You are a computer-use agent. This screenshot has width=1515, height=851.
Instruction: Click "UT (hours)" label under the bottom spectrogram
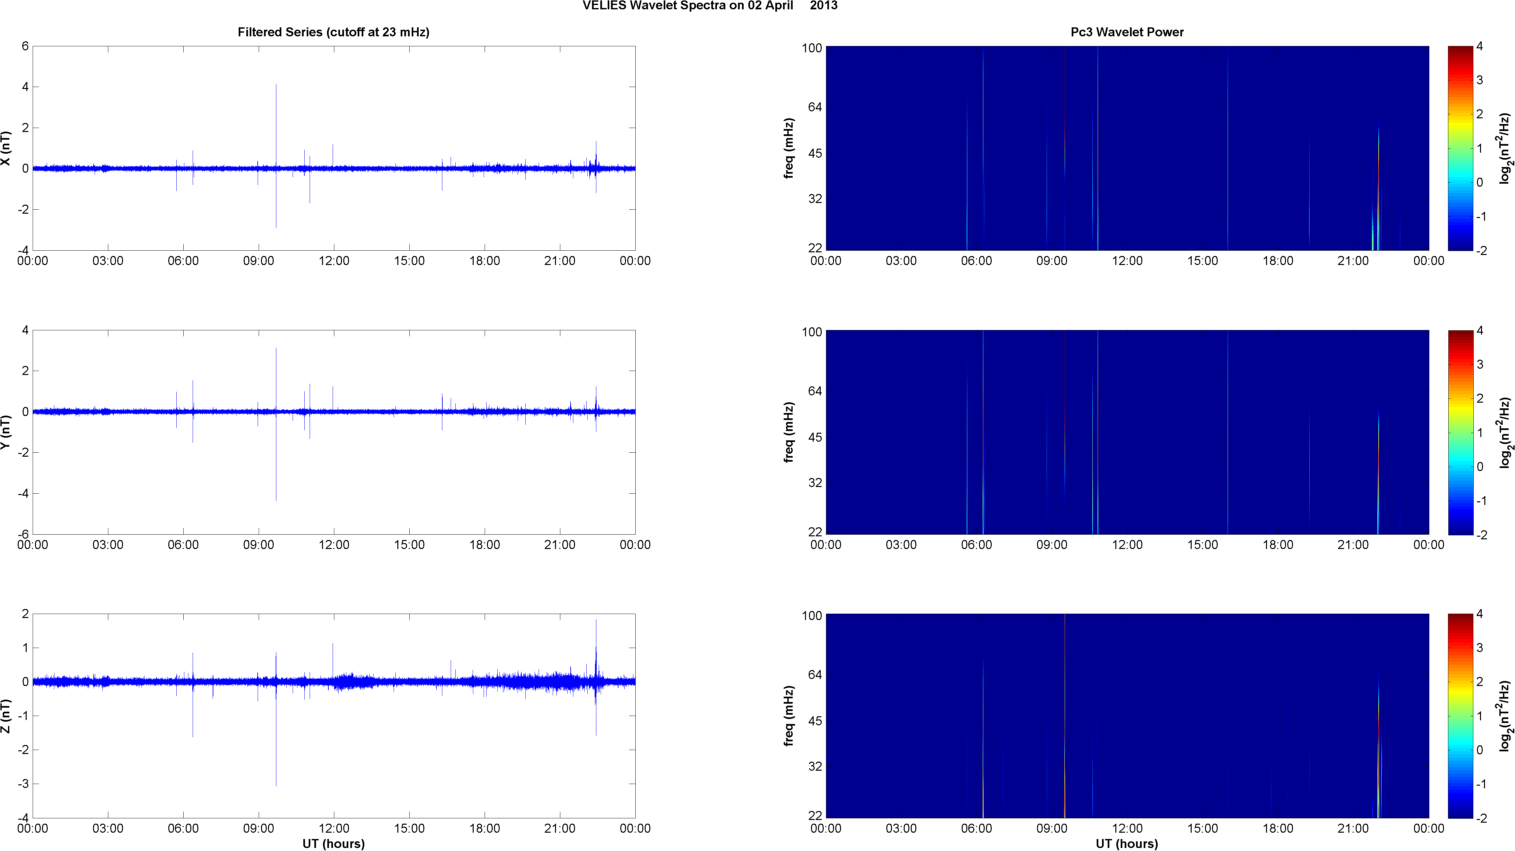1127,843
